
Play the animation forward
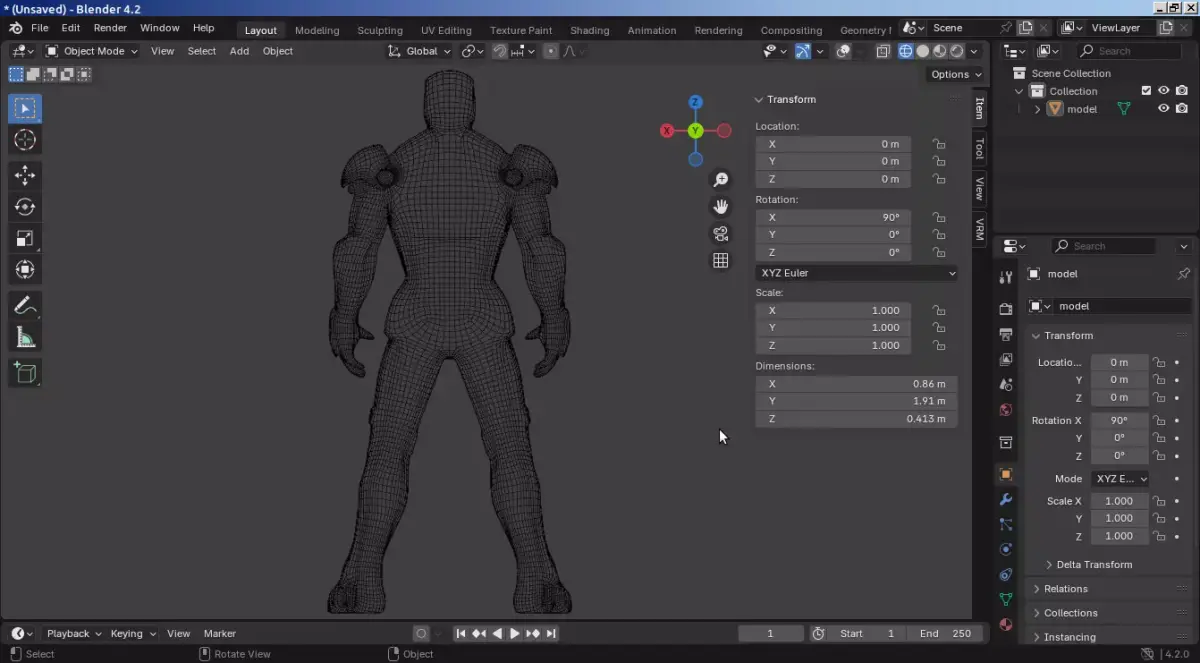(515, 634)
